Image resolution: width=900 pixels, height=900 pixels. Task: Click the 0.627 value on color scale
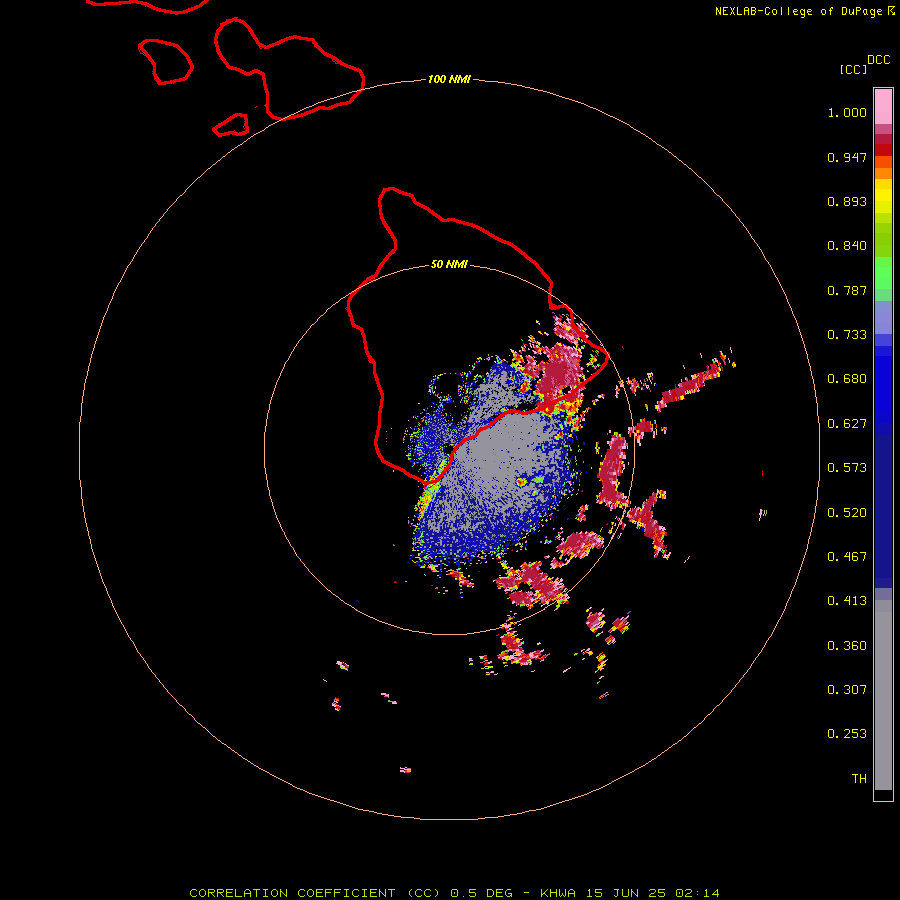click(847, 424)
